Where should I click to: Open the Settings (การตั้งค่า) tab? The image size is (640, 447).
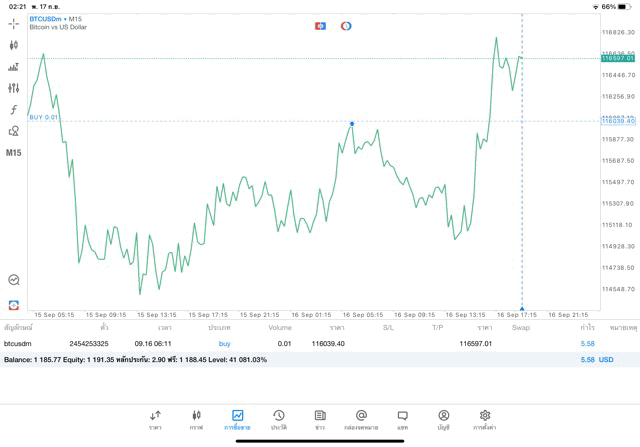point(485,419)
